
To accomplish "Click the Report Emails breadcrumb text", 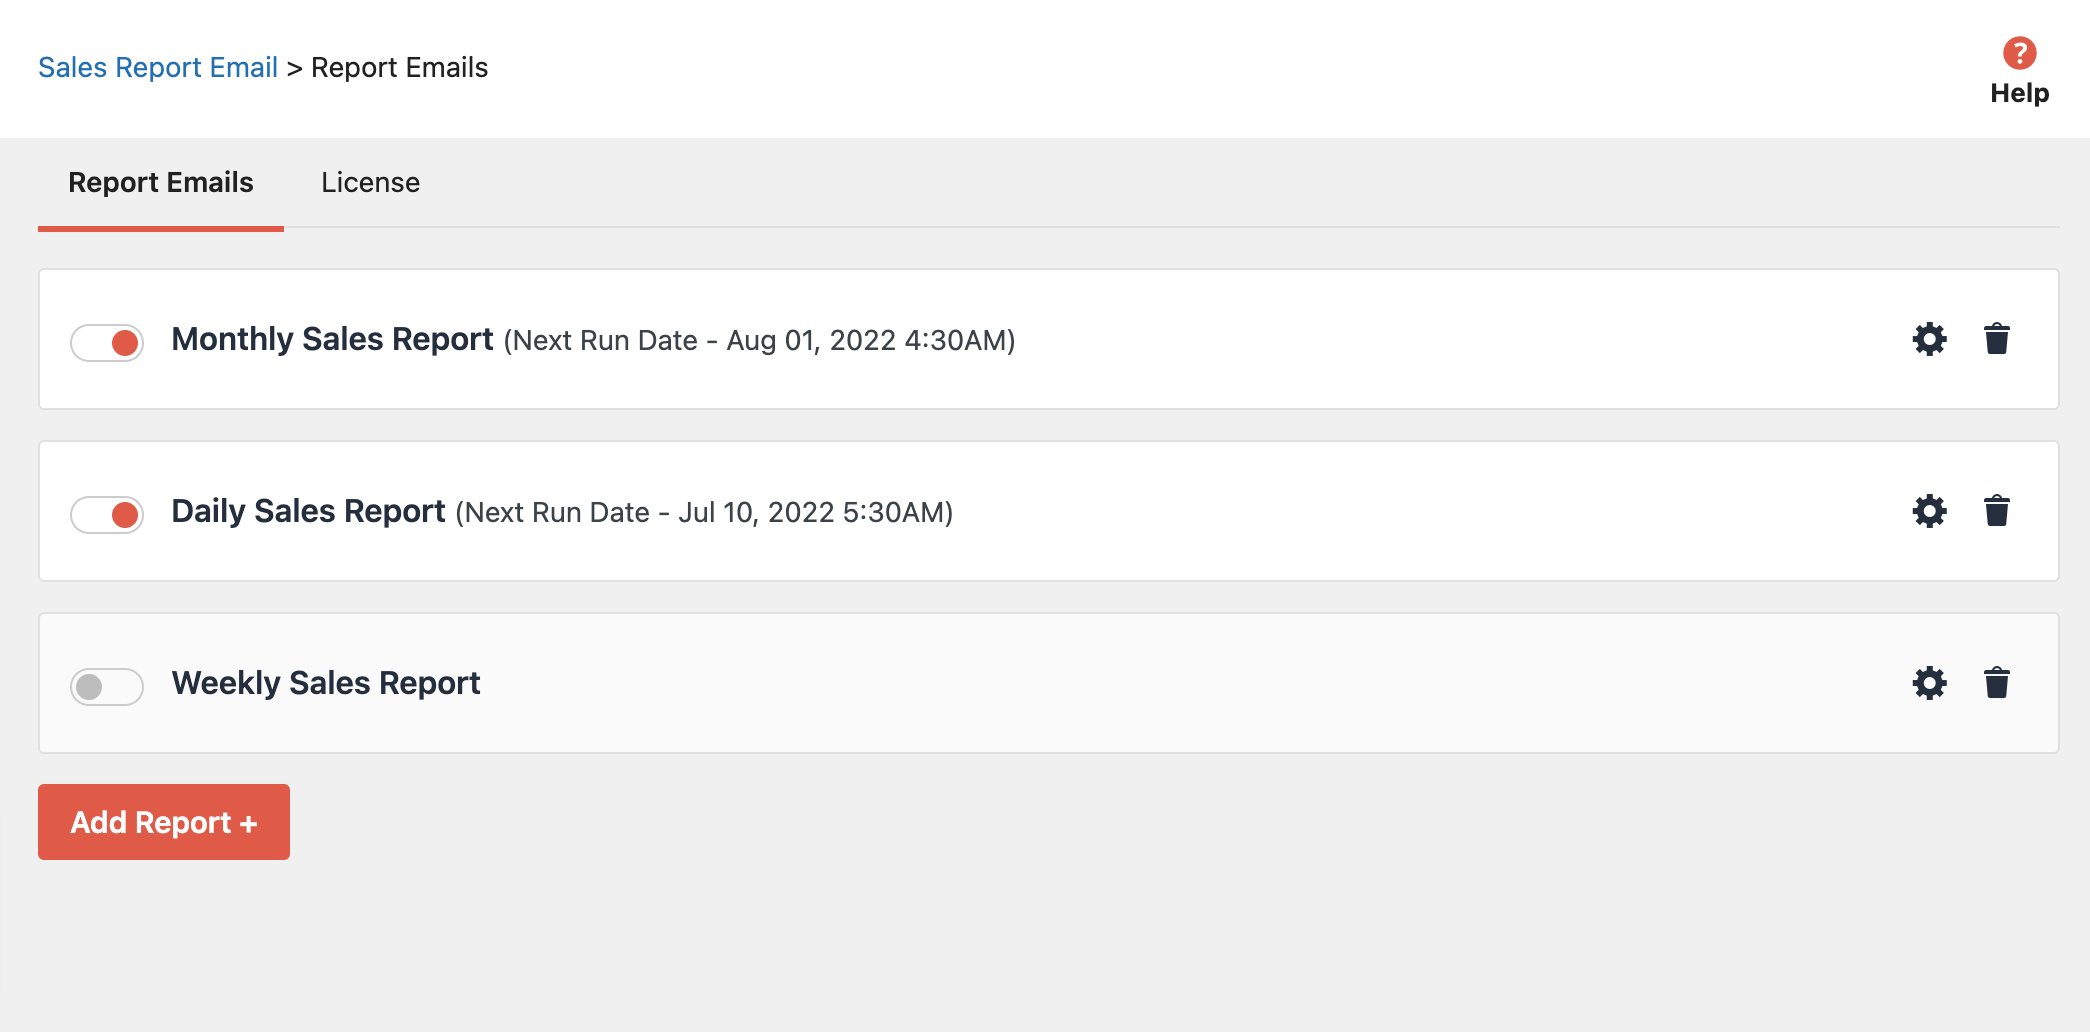I will click(x=399, y=67).
